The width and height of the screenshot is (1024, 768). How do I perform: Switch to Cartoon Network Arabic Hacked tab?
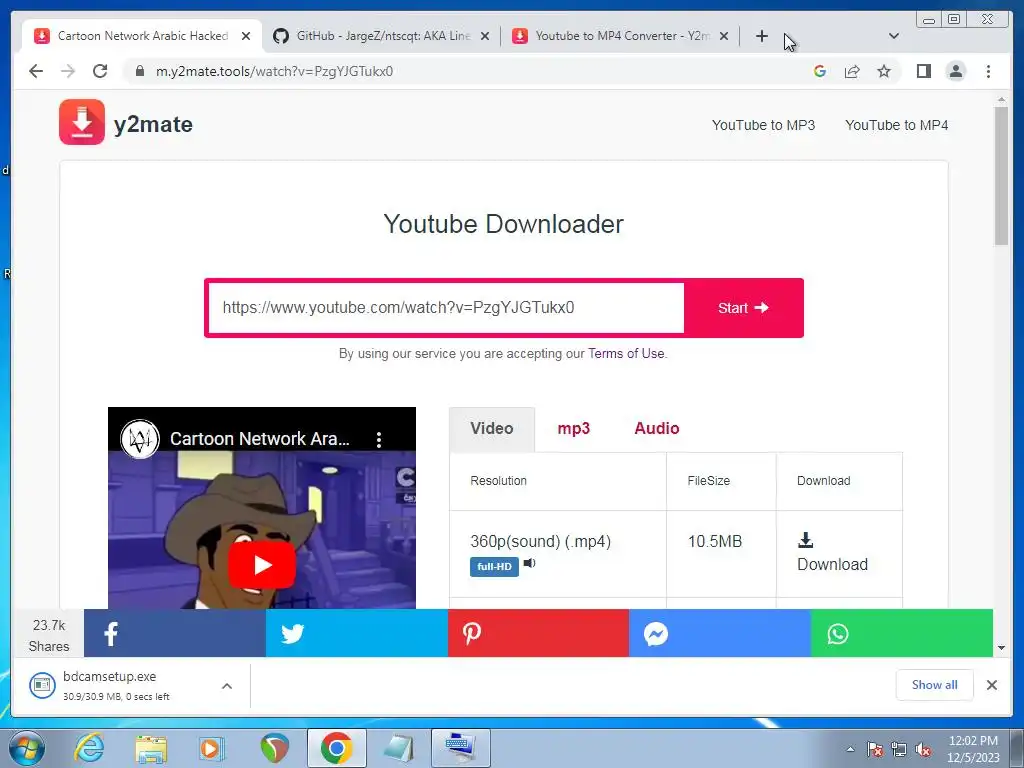[142, 36]
